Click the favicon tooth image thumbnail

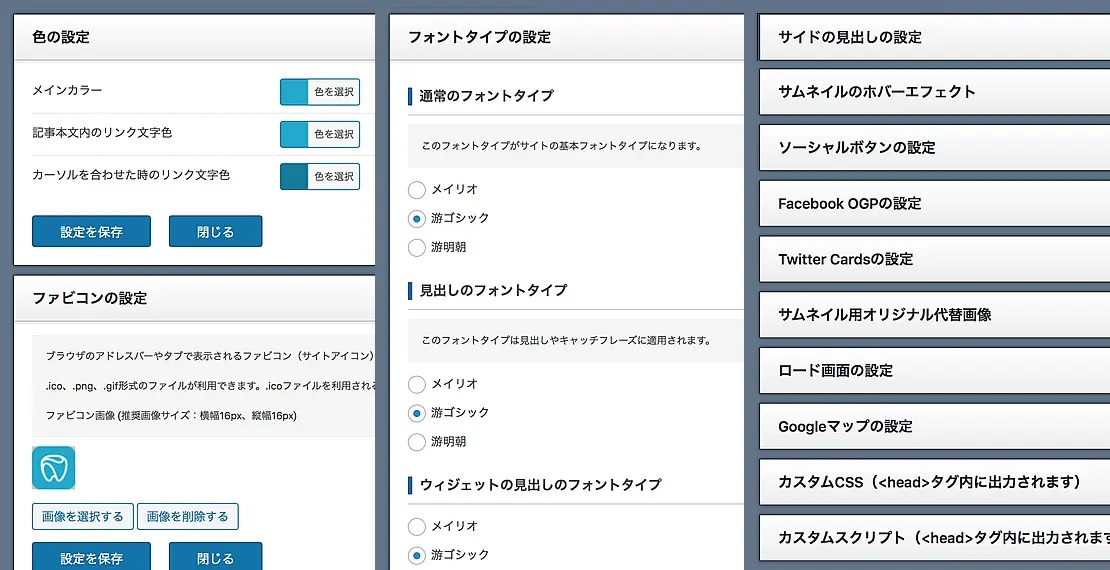53,467
